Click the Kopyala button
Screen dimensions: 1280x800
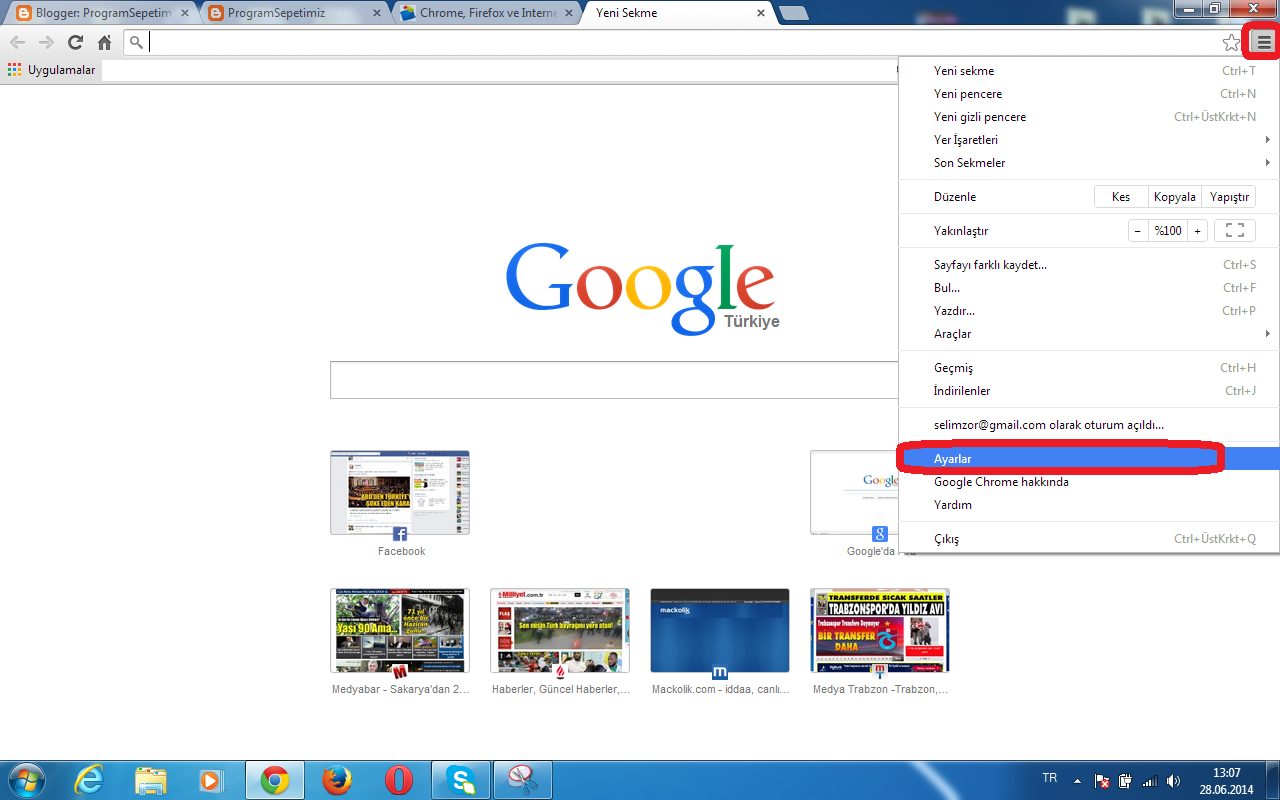click(1175, 197)
